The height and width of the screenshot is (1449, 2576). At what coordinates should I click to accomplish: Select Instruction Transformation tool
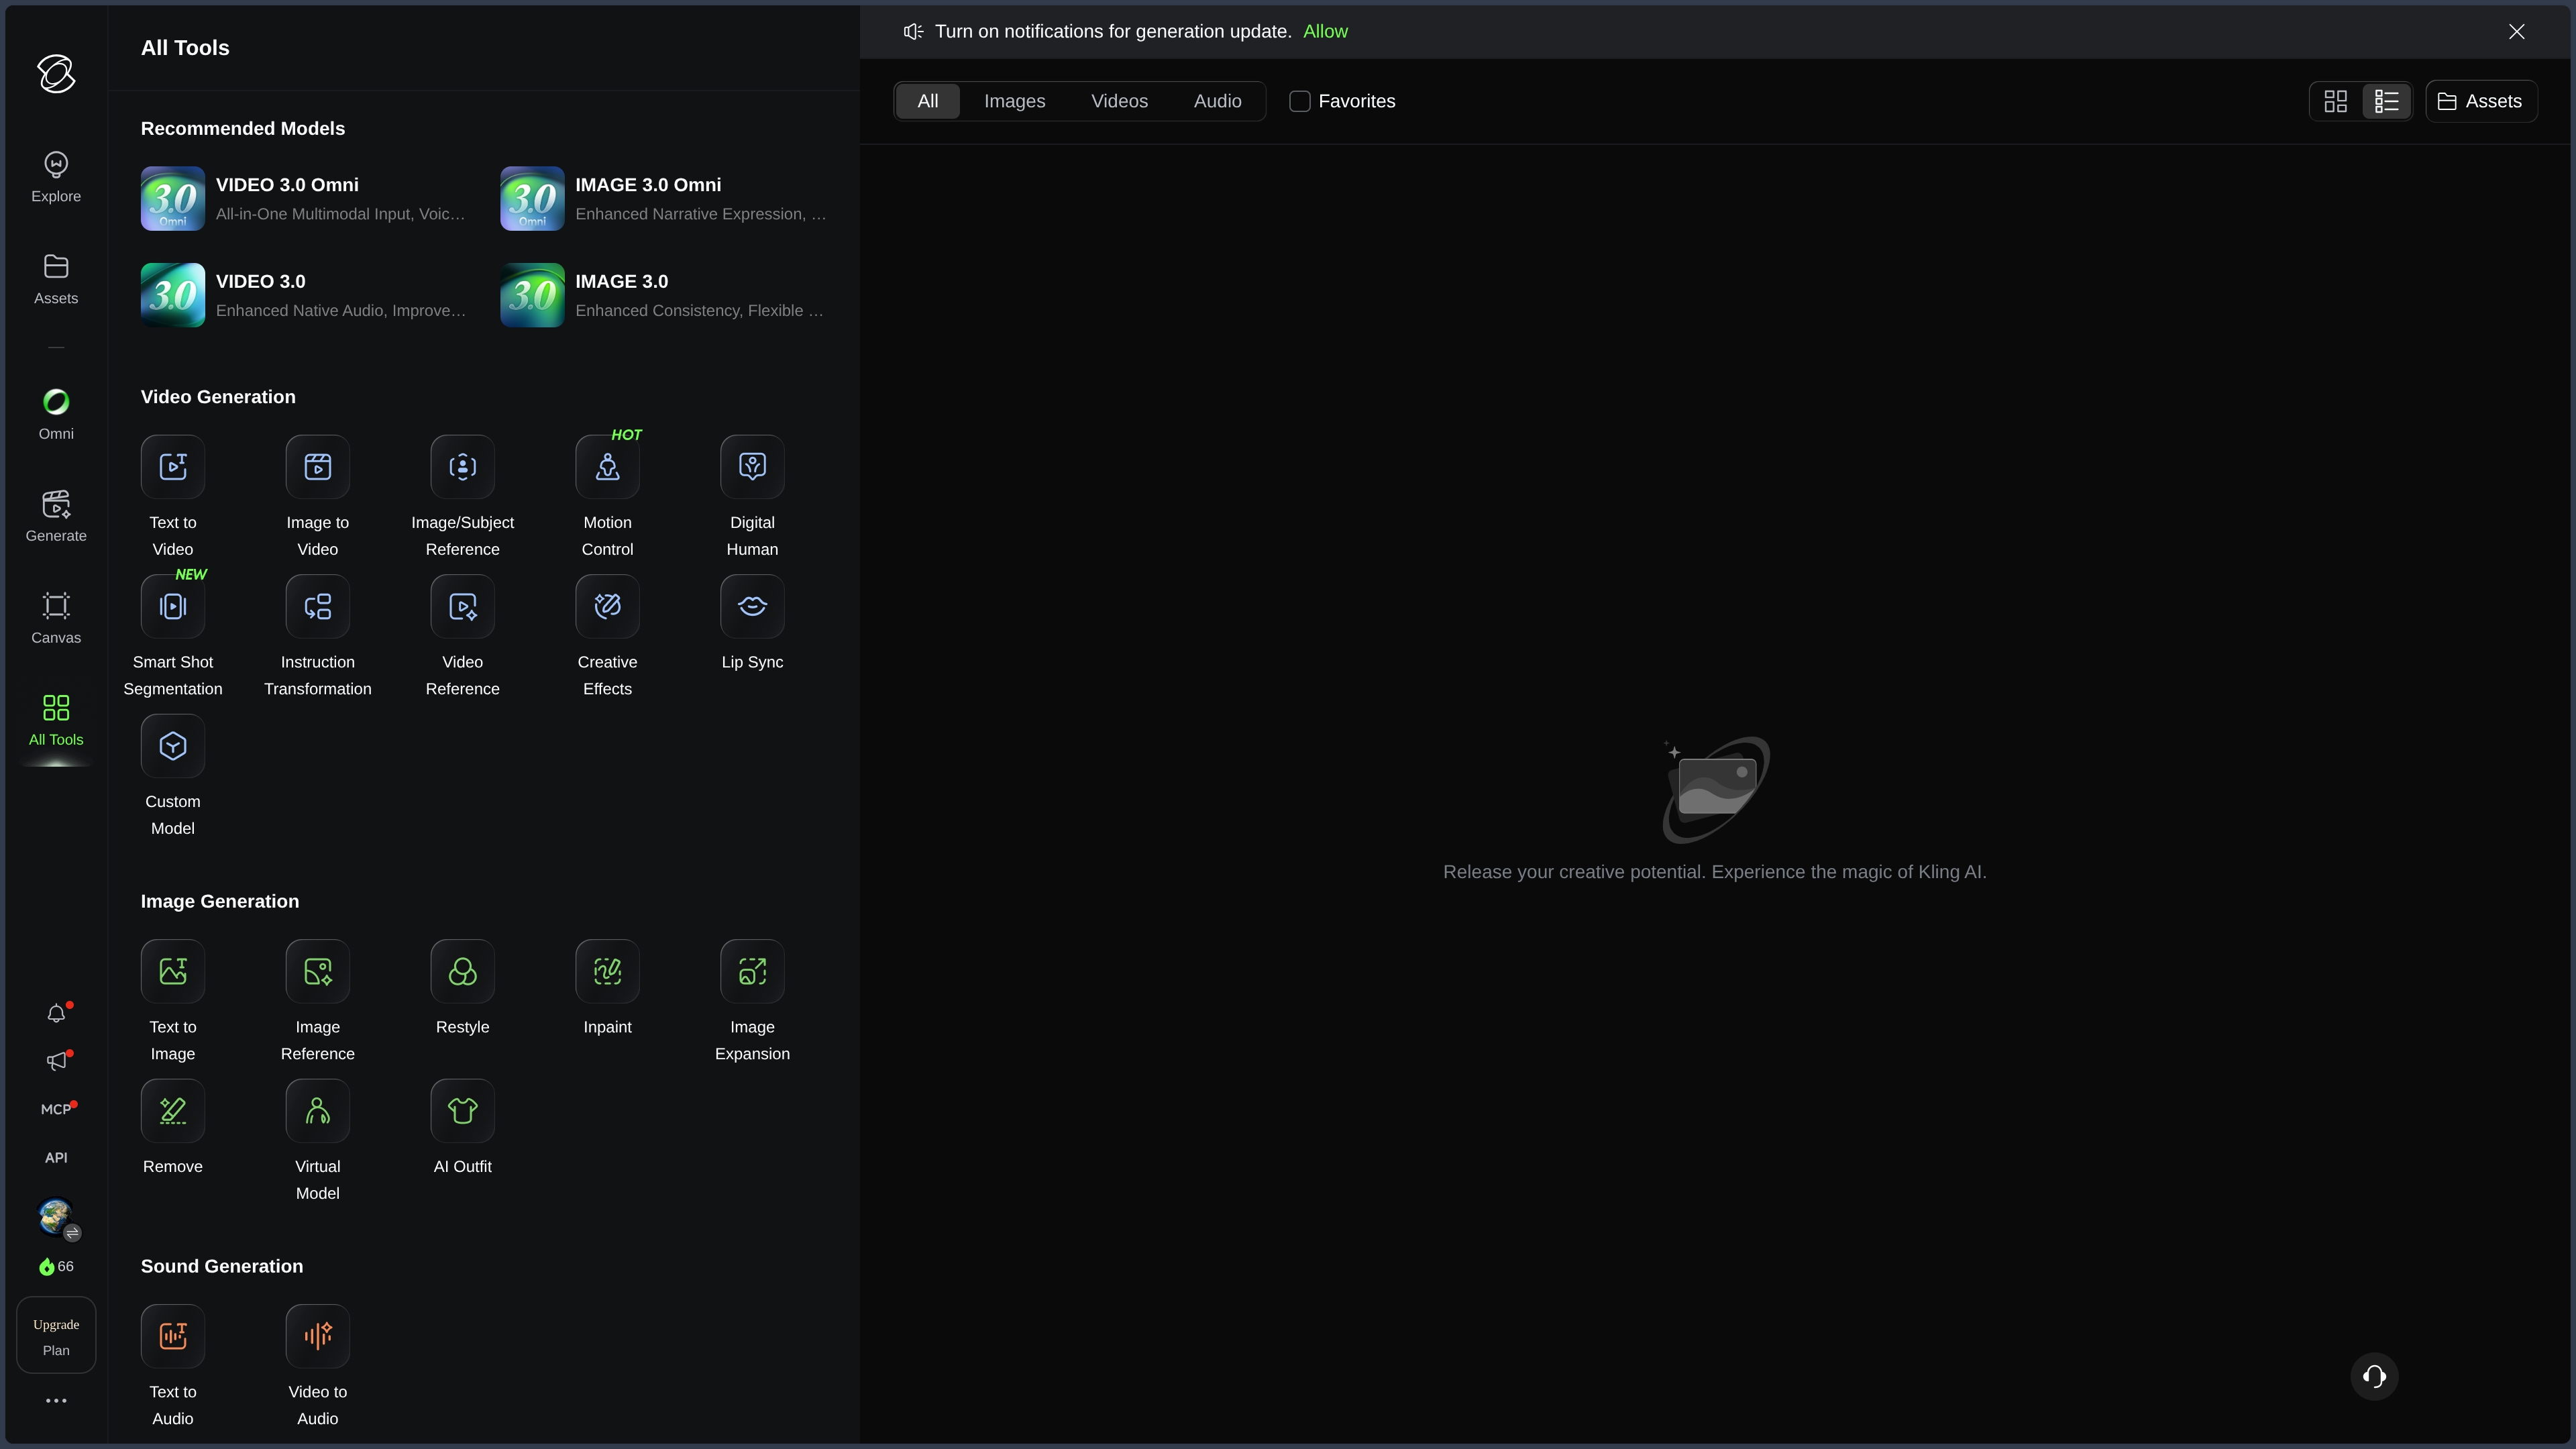click(x=317, y=636)
